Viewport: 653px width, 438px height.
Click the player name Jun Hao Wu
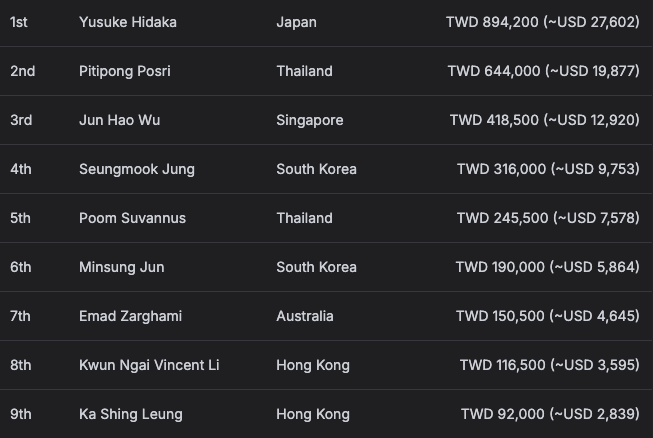coord(120,120)
